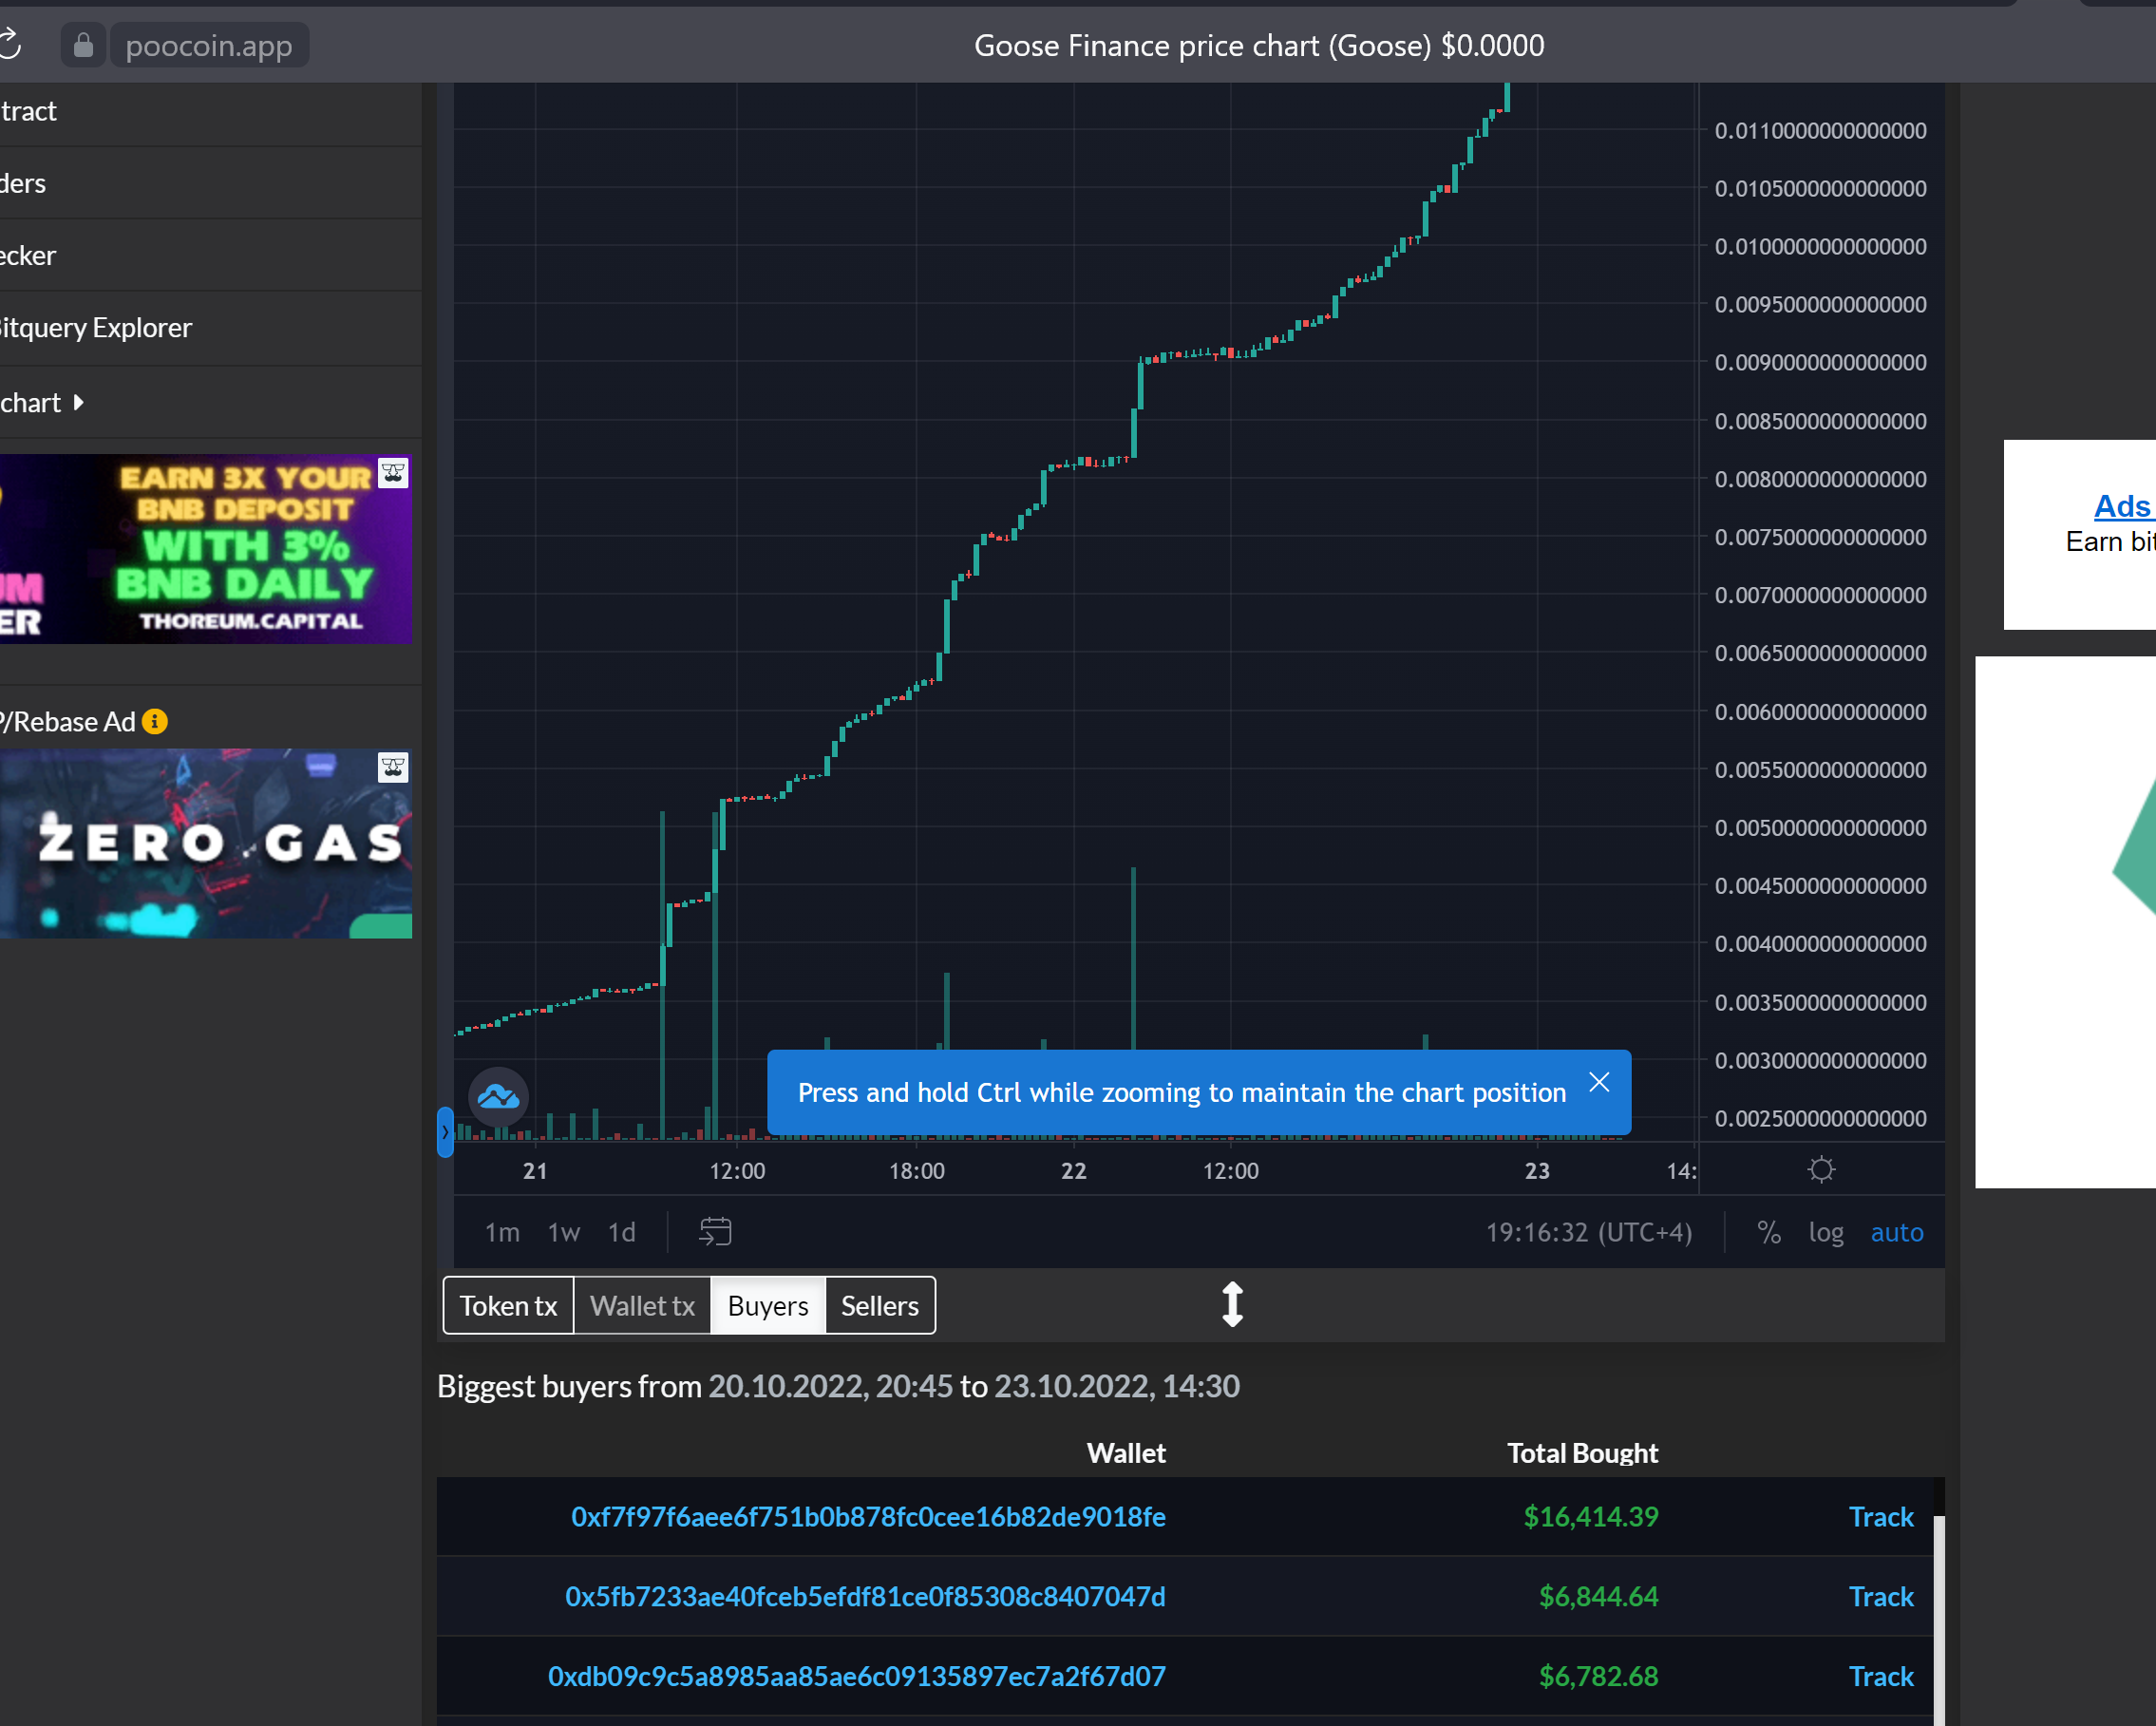Select the 1d time range
The height and width of the screenshot is (1726, 2156).
(x=621, y=1232)
